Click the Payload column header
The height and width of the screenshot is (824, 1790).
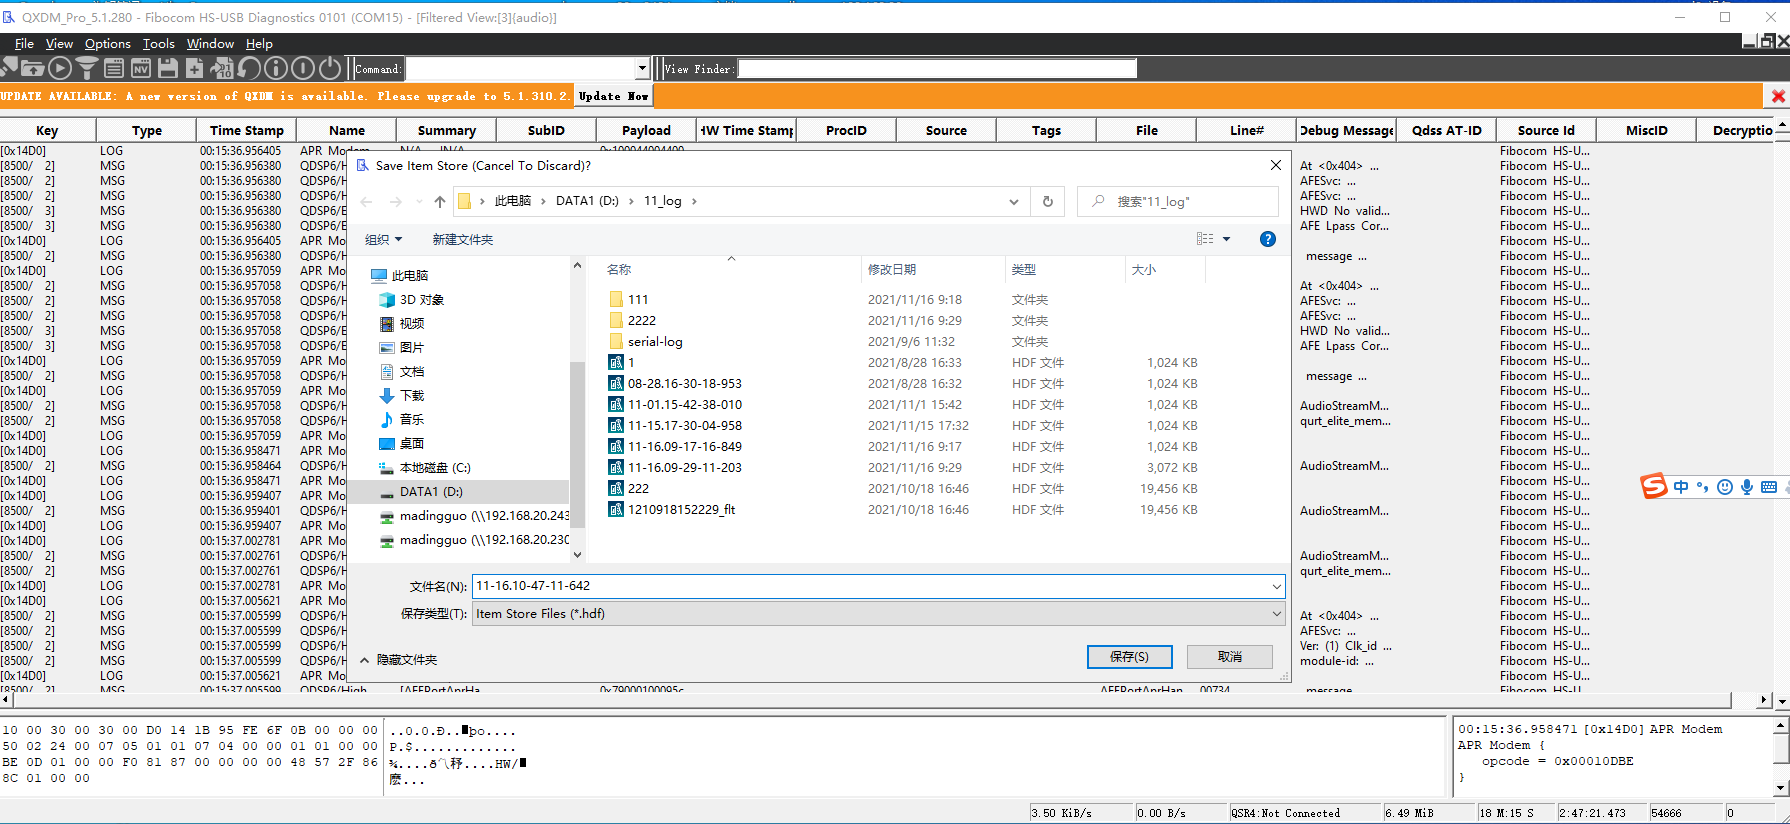(646, 130)
